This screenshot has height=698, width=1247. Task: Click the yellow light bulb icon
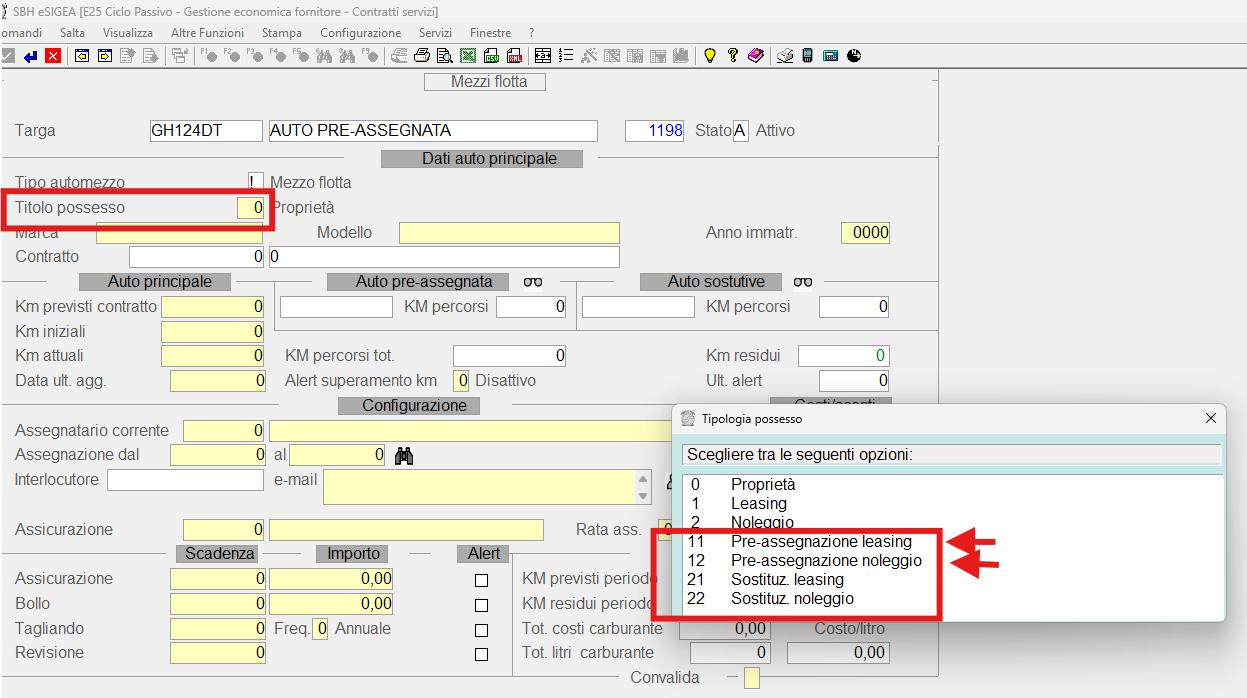pyautogui.click(x=710, y=56)
